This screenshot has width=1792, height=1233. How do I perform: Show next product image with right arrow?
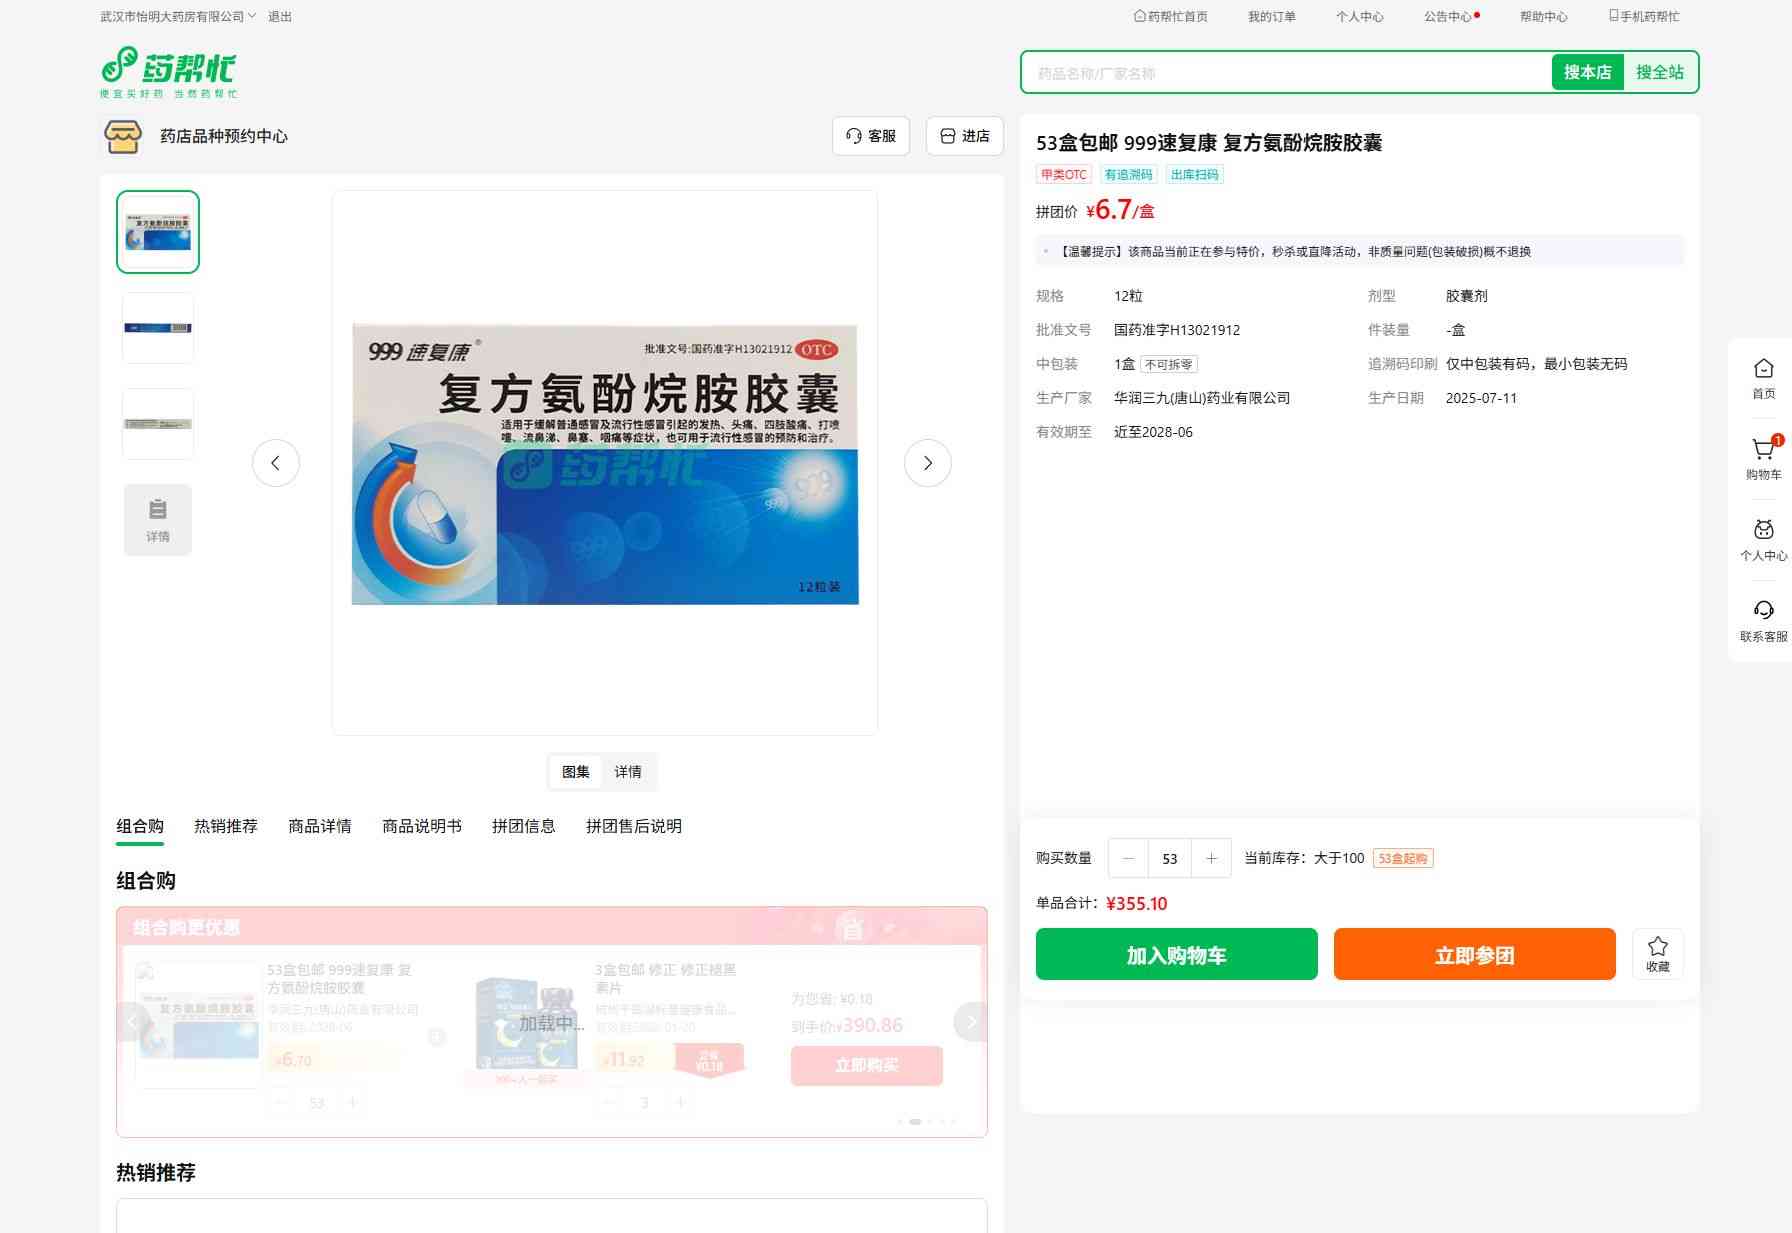927,463
